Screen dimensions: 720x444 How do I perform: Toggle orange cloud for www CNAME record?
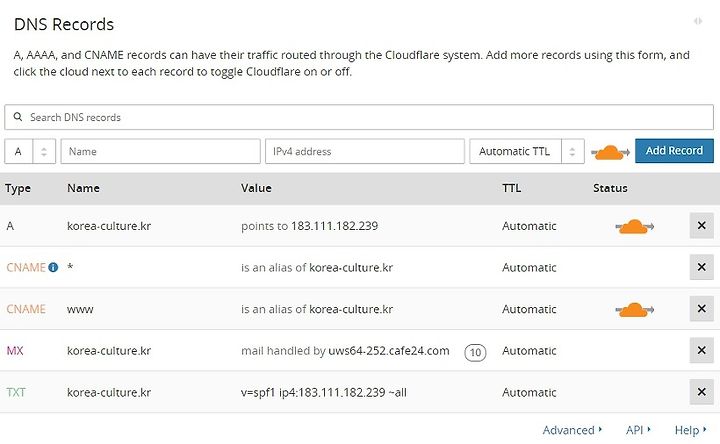tap(635, 310)
